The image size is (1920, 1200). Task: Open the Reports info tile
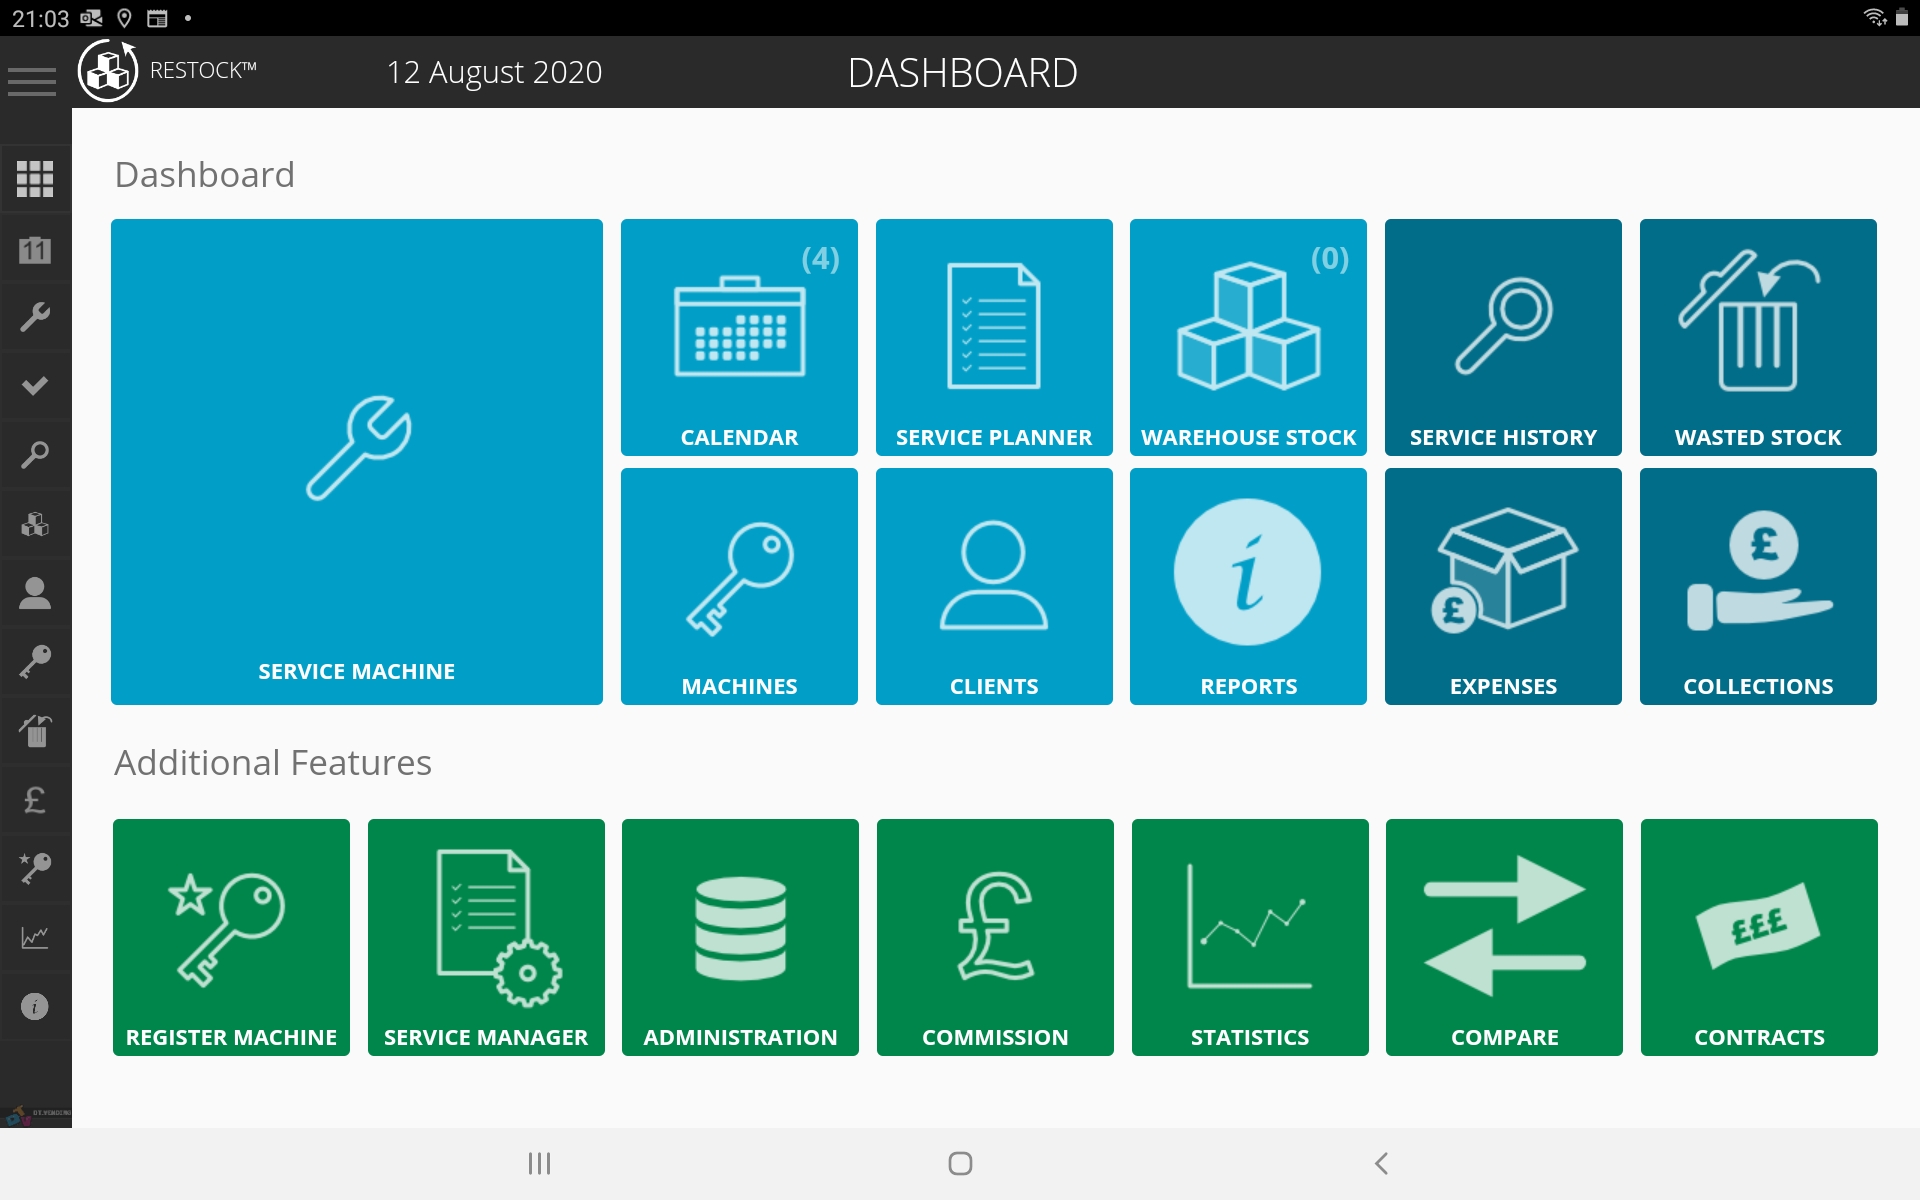click(x=1248, y=586)
